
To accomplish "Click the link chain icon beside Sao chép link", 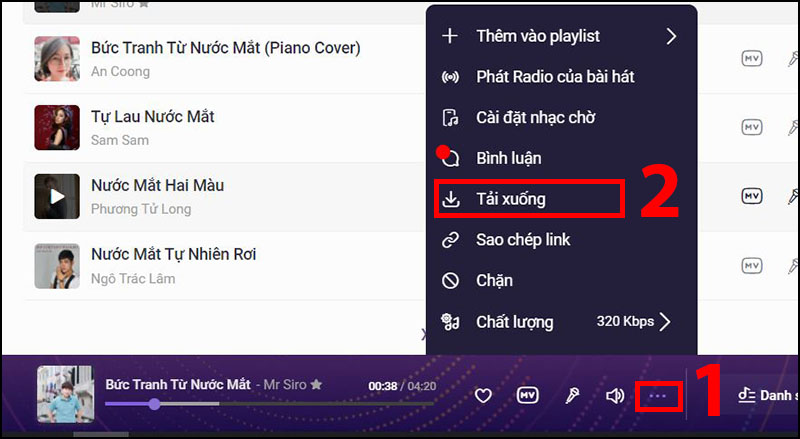I will click(x=451, y=240).
